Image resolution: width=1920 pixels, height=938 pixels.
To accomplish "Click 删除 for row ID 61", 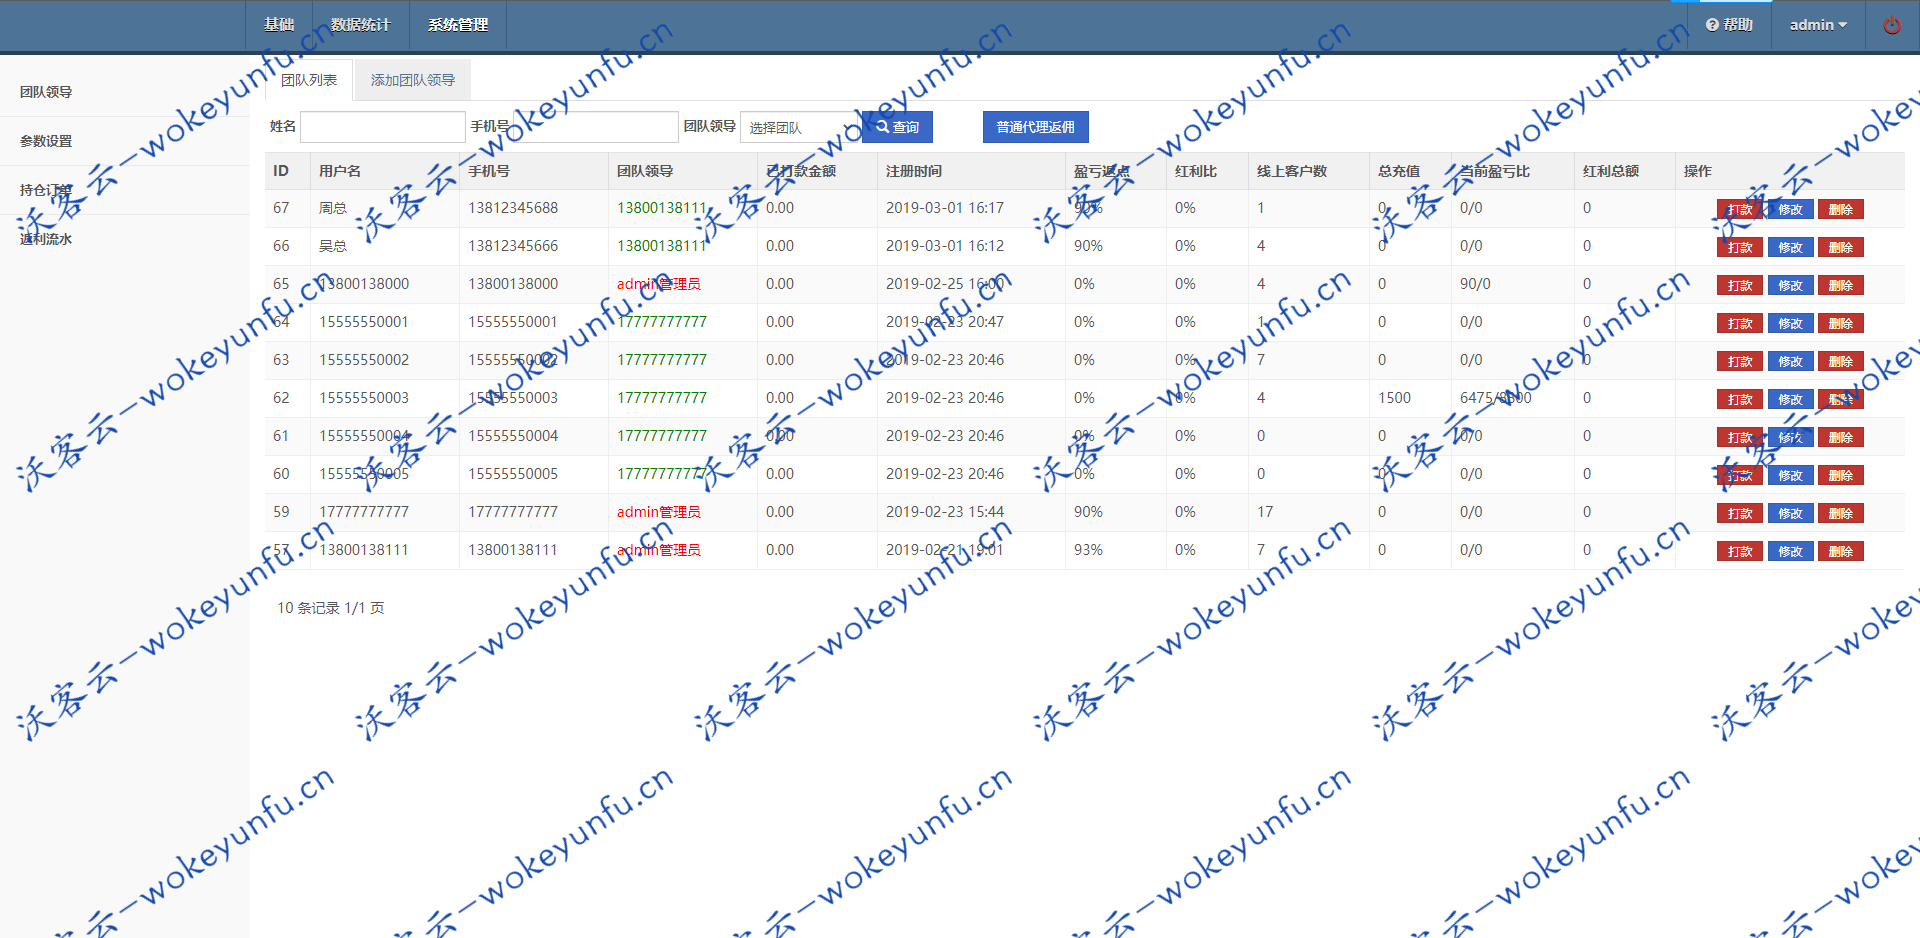I will [1841, 438].
